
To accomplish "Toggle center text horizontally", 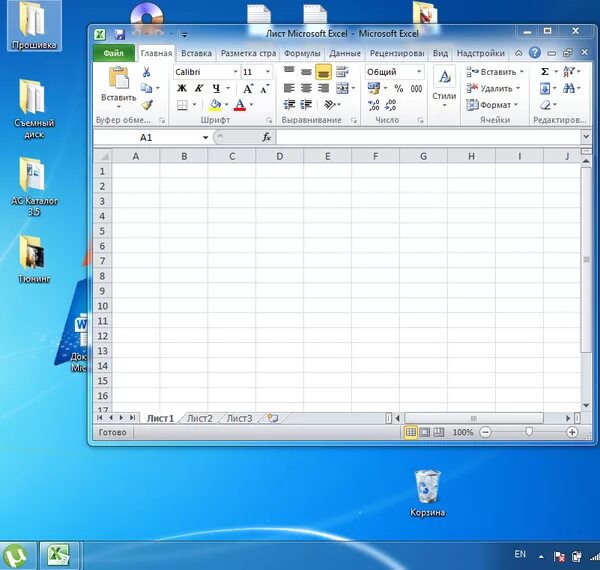I will click(306, 88).
